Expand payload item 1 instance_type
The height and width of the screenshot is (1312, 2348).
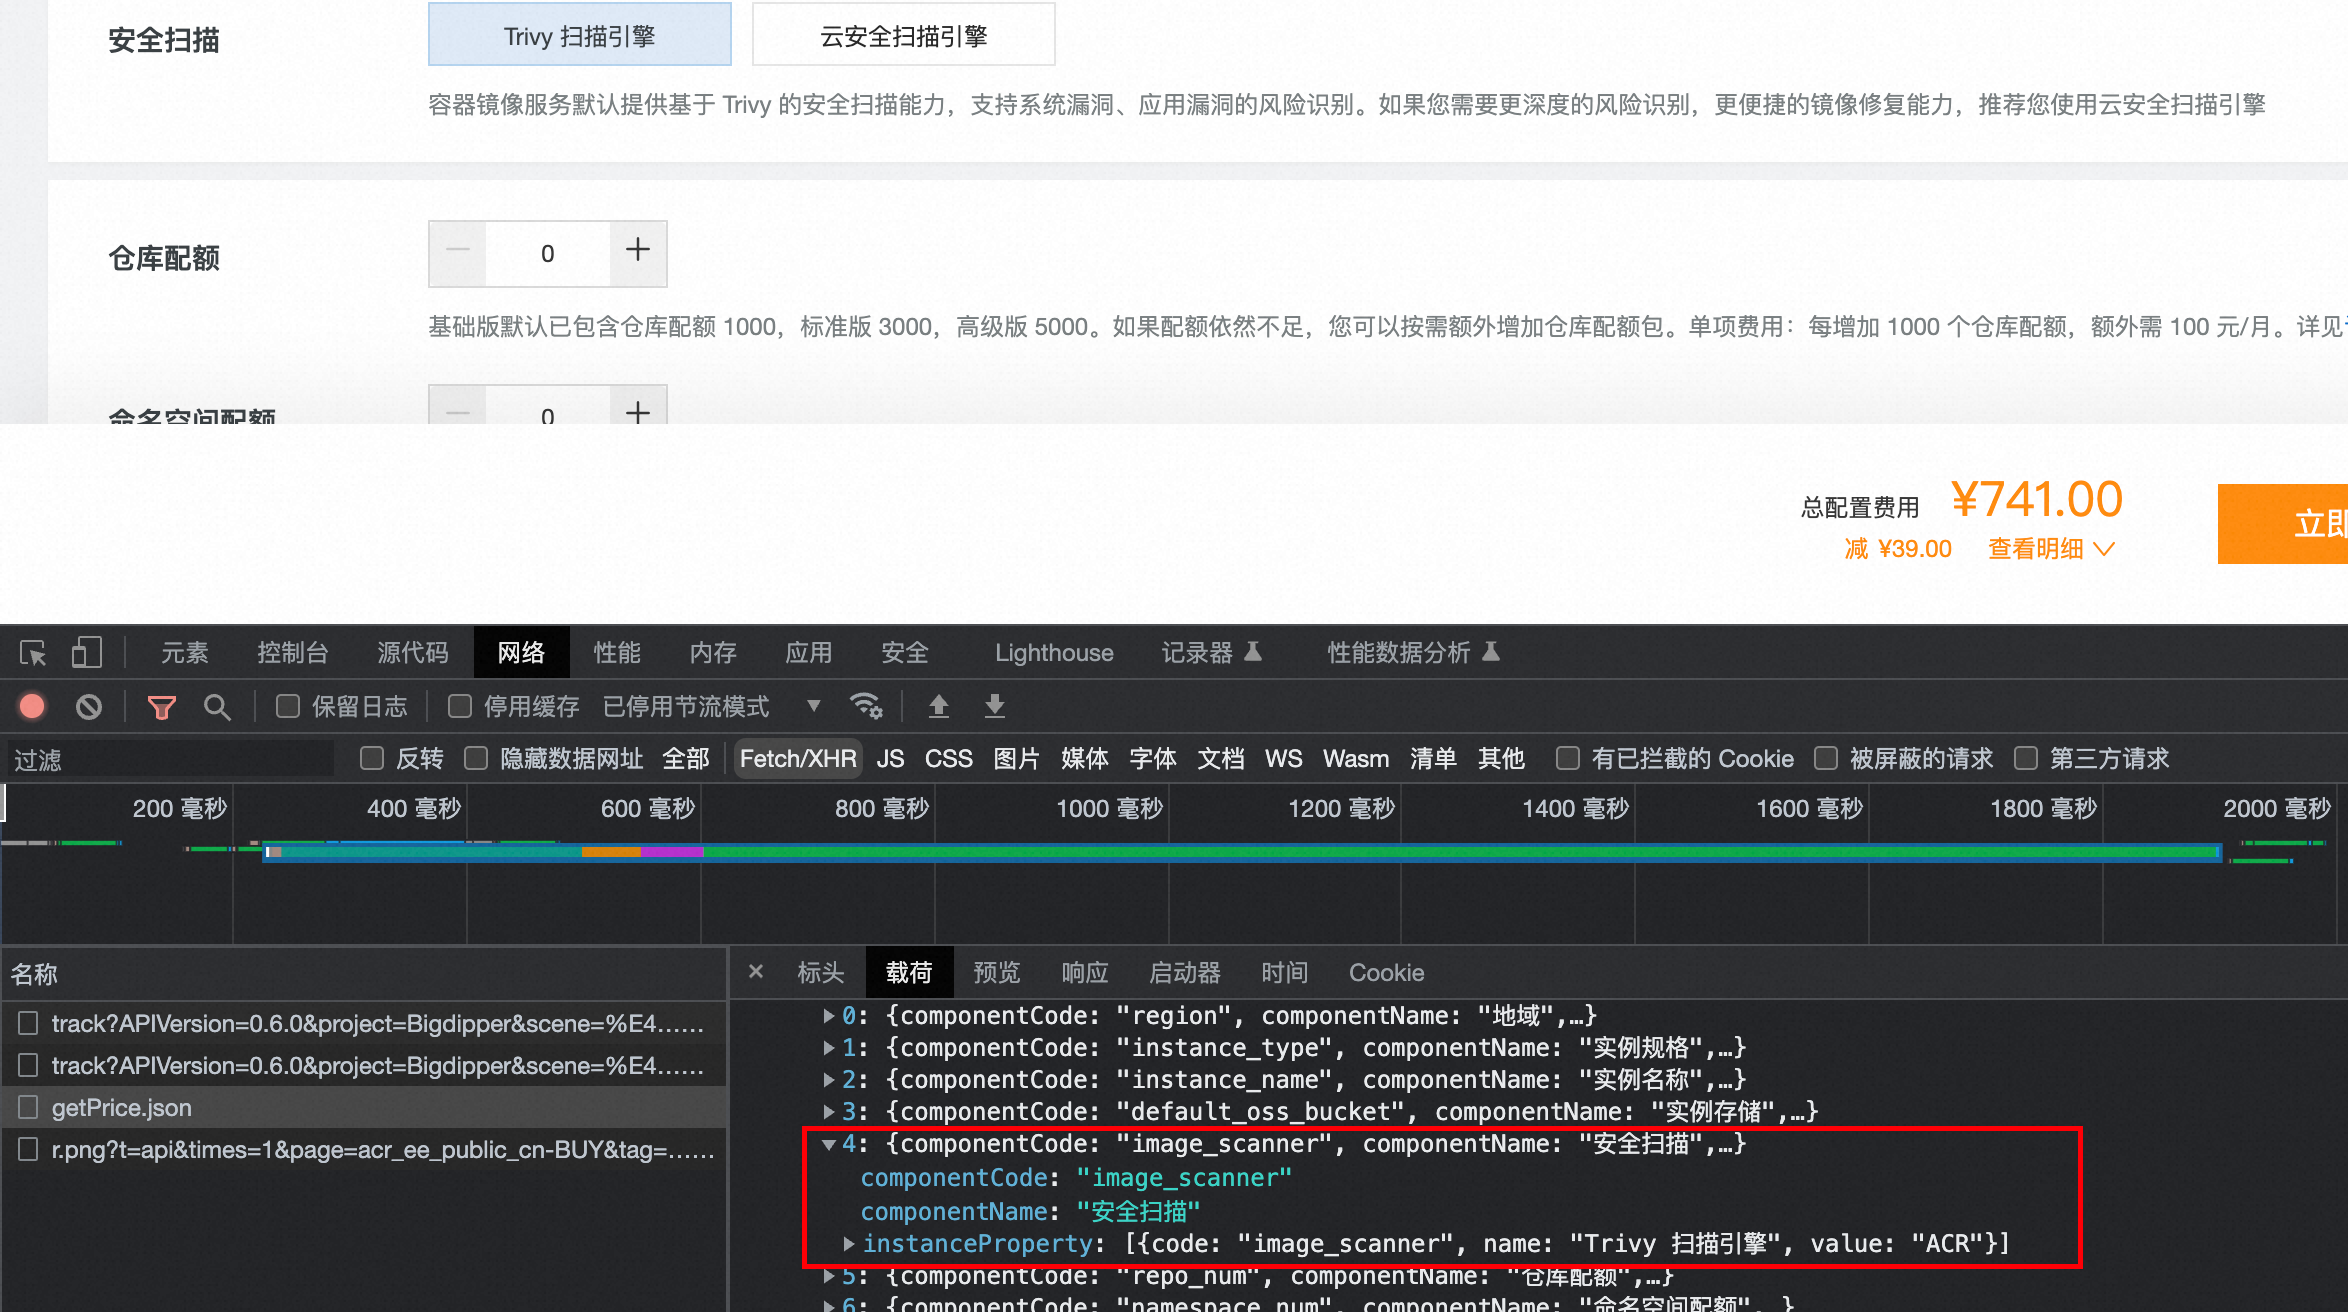point(828,1048)
